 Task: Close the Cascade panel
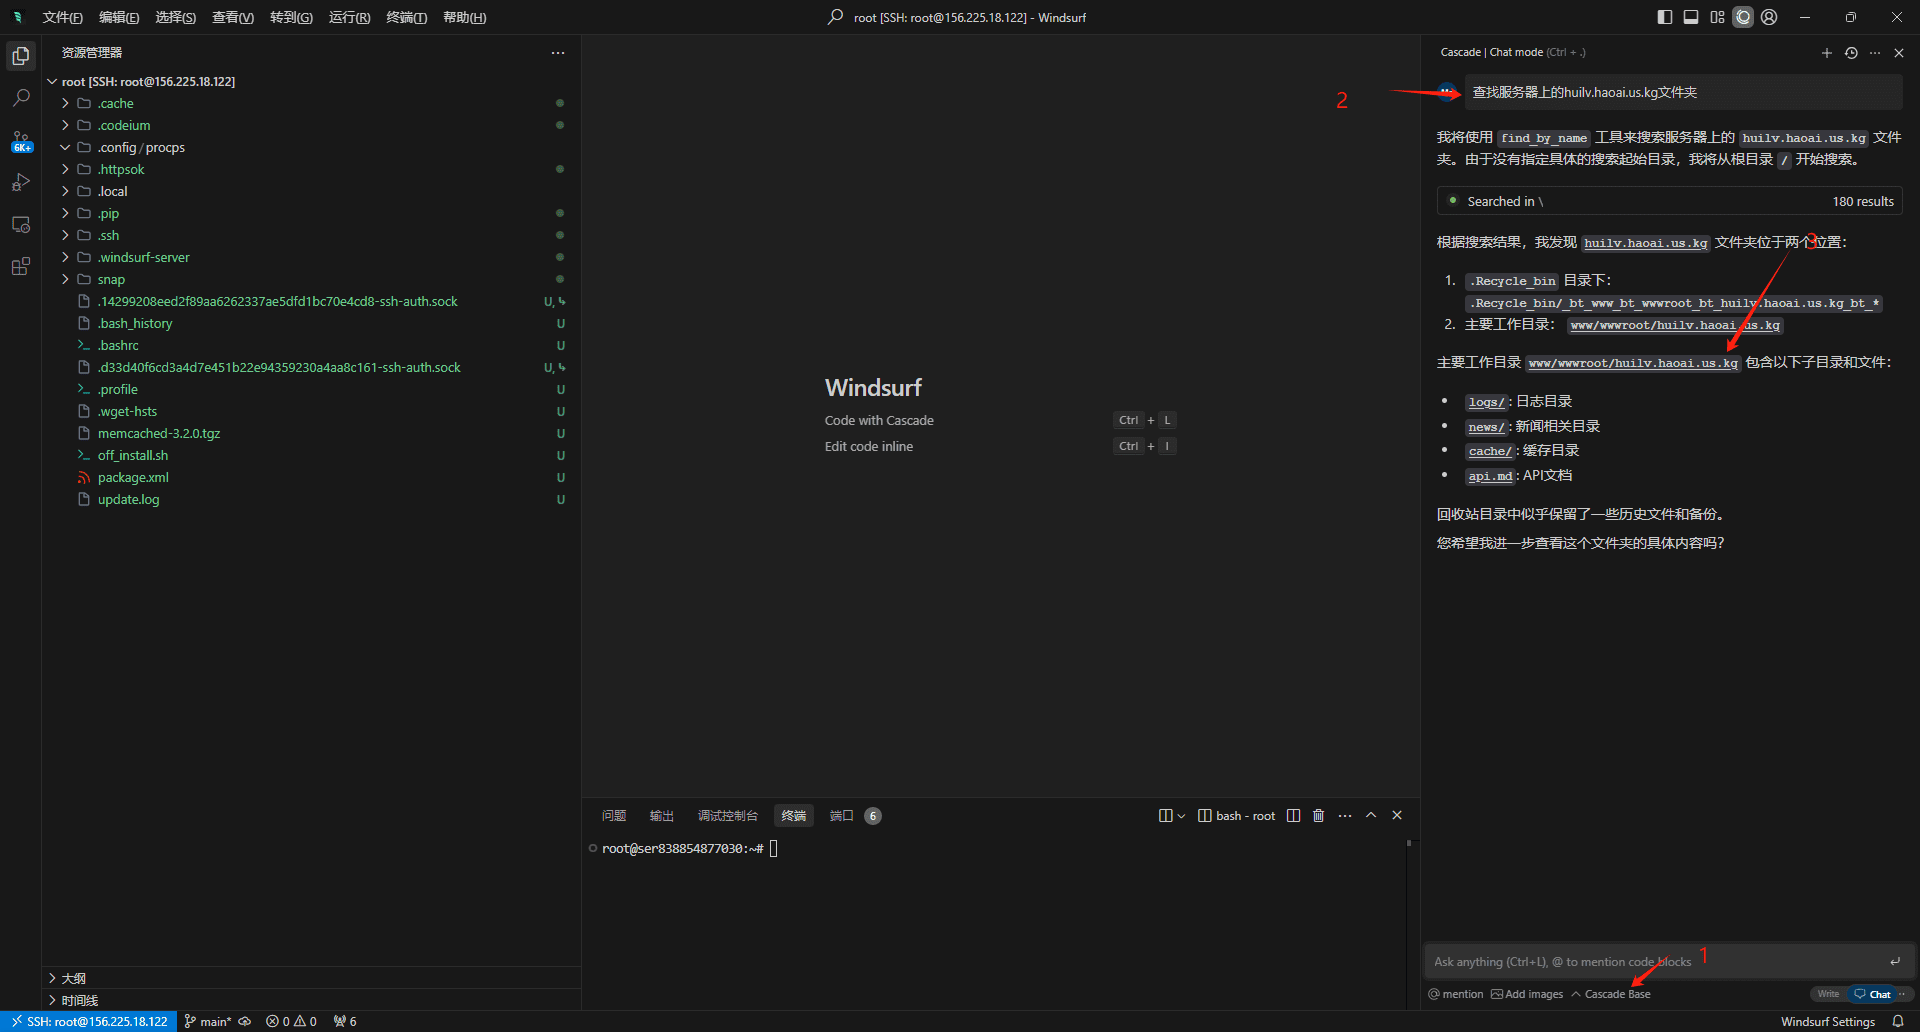(1899, 53)
